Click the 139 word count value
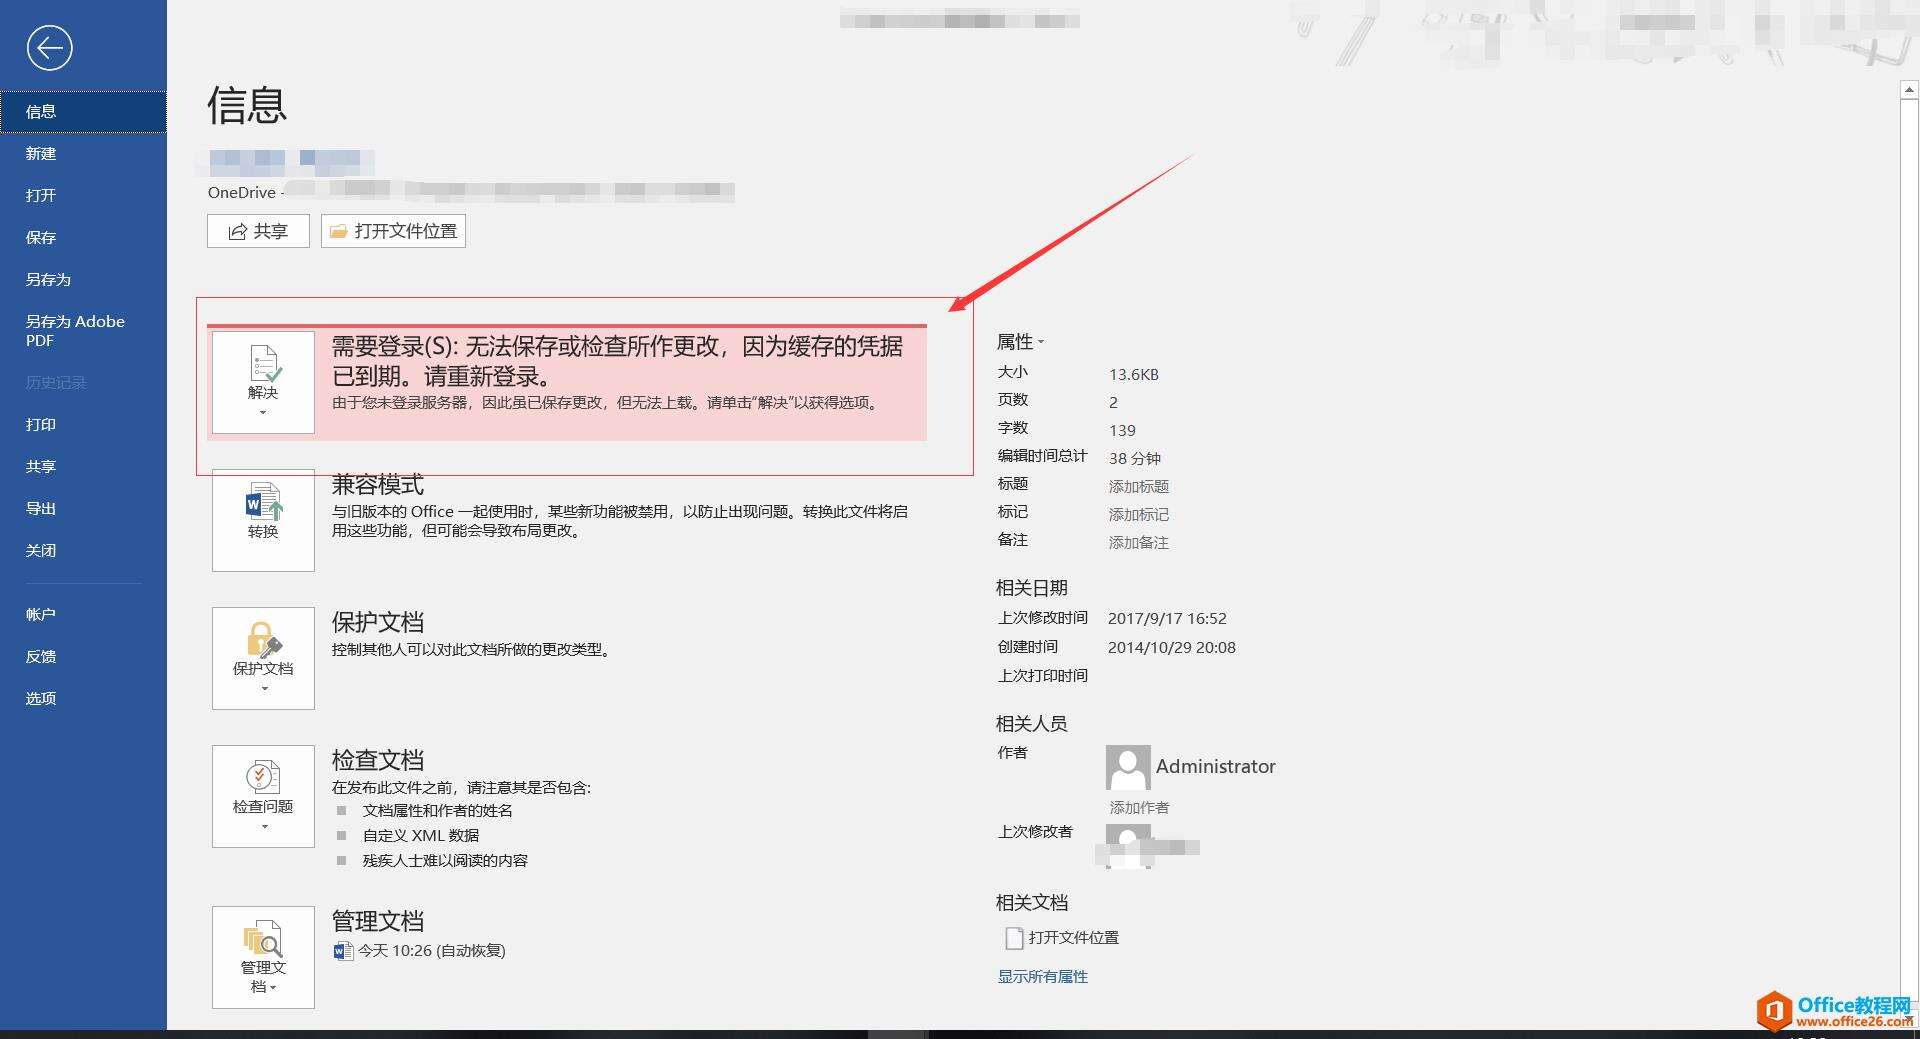The height and width of the screenshot is (1039, 1920). pos(1122,431)
